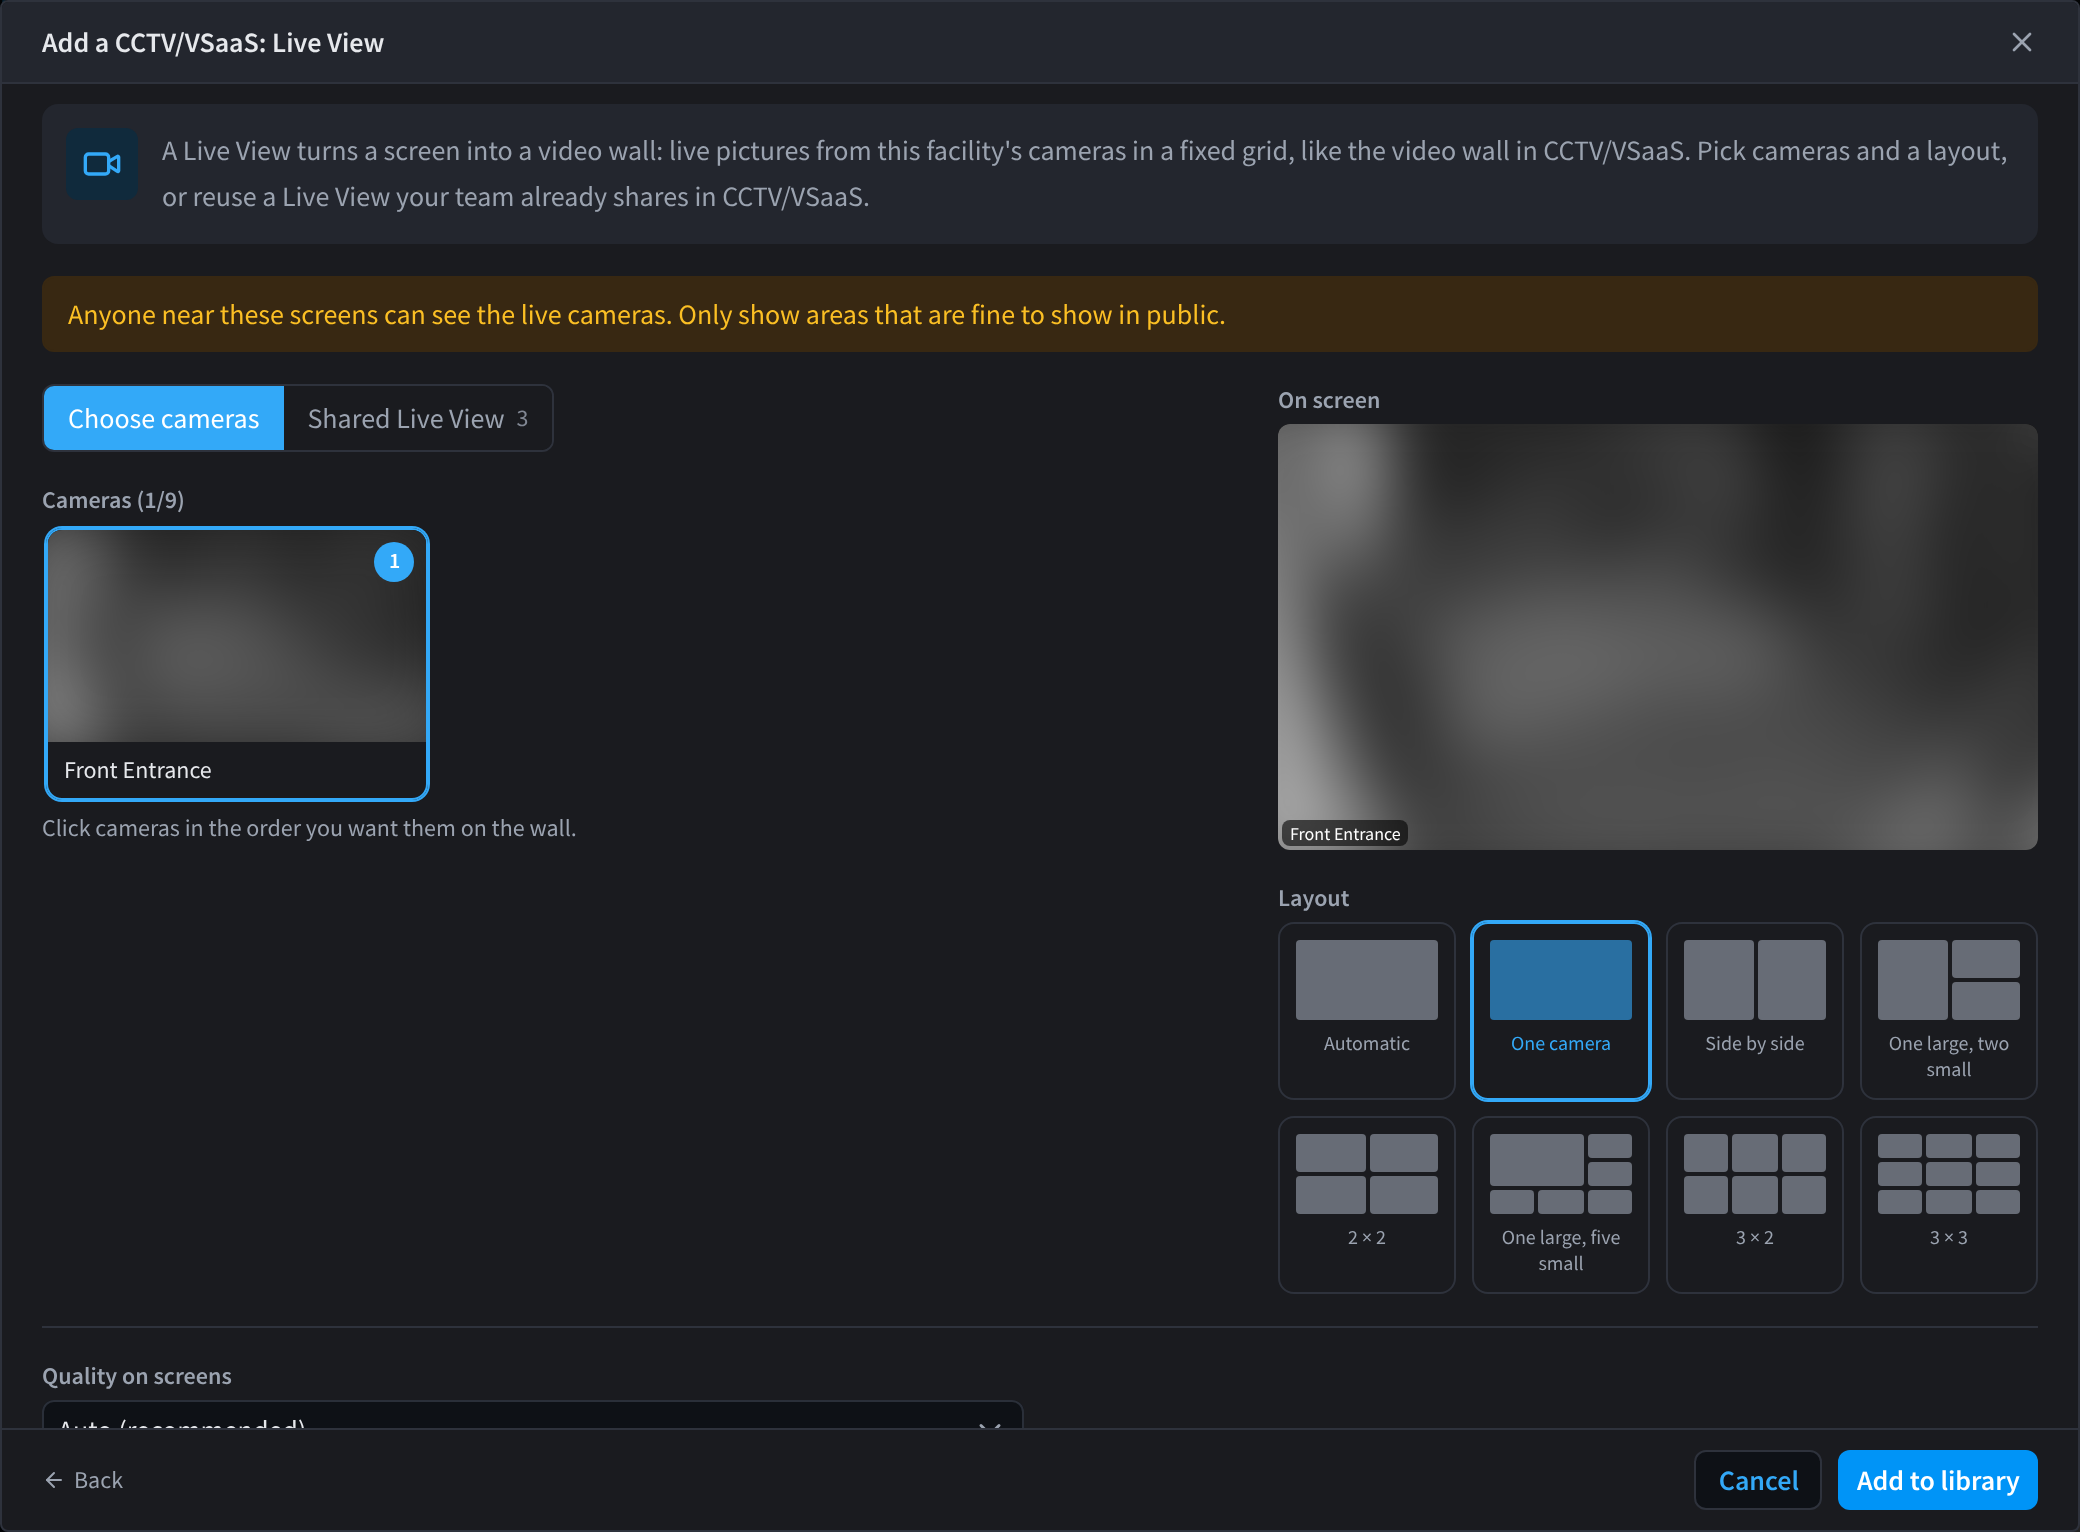Toggle the Front Entrance camera tile
This screenshot has width=2080, height=1532.
pos(237,664)
